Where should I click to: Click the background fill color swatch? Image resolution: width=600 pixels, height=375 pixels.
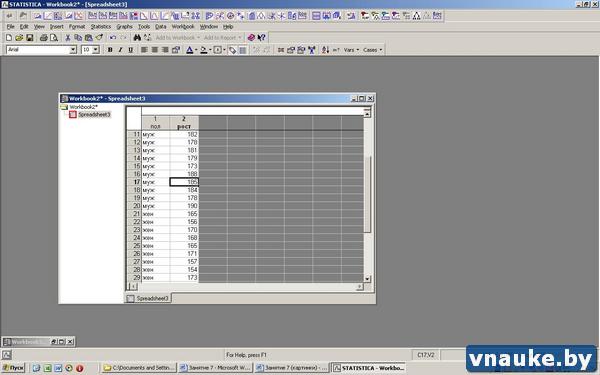click(204, 50)
